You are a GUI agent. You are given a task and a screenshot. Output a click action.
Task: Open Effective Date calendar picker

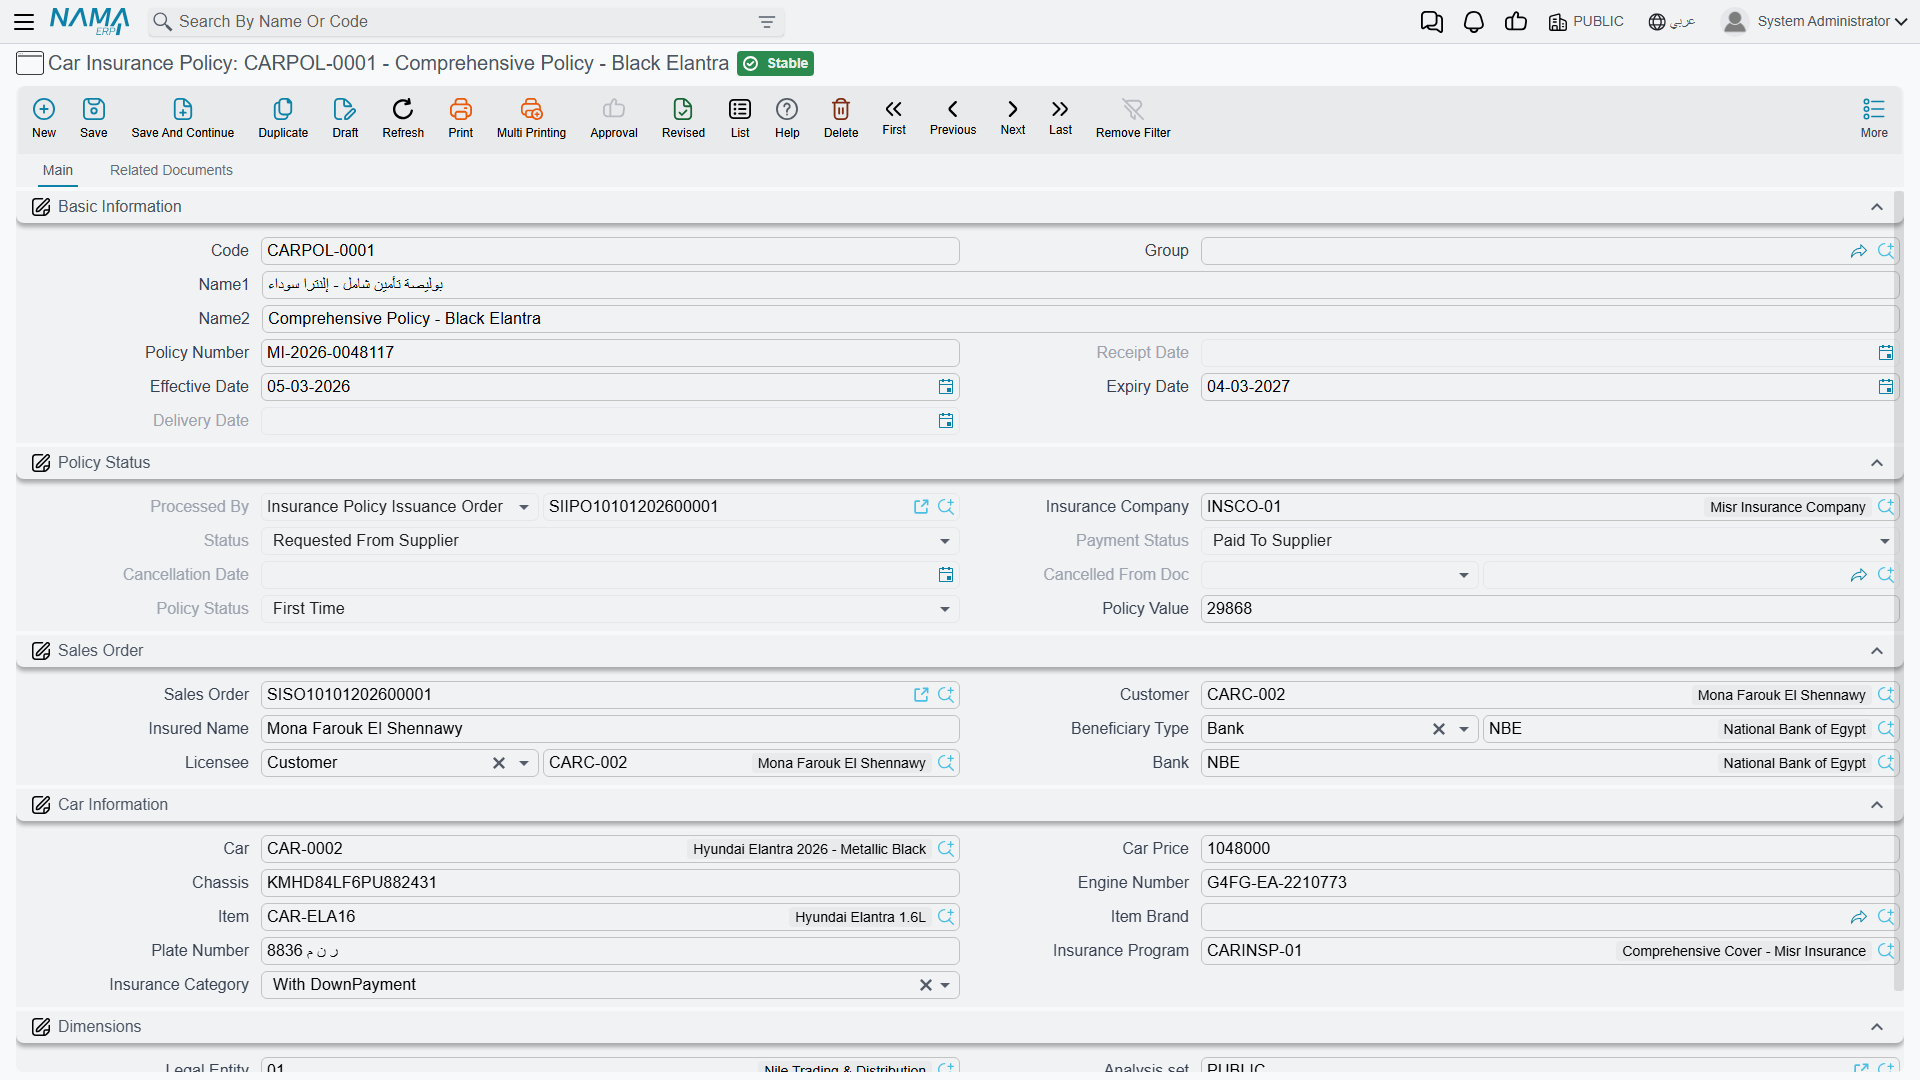946,387
